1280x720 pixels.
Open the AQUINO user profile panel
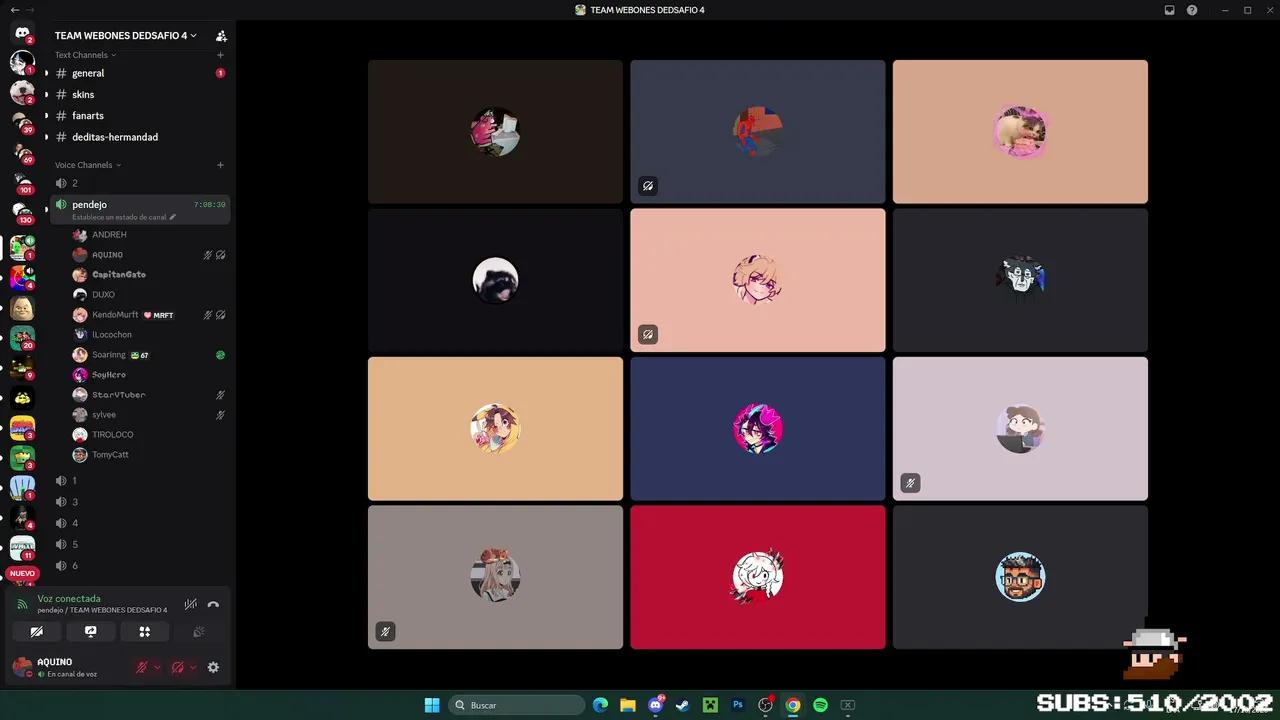(68, 667)
